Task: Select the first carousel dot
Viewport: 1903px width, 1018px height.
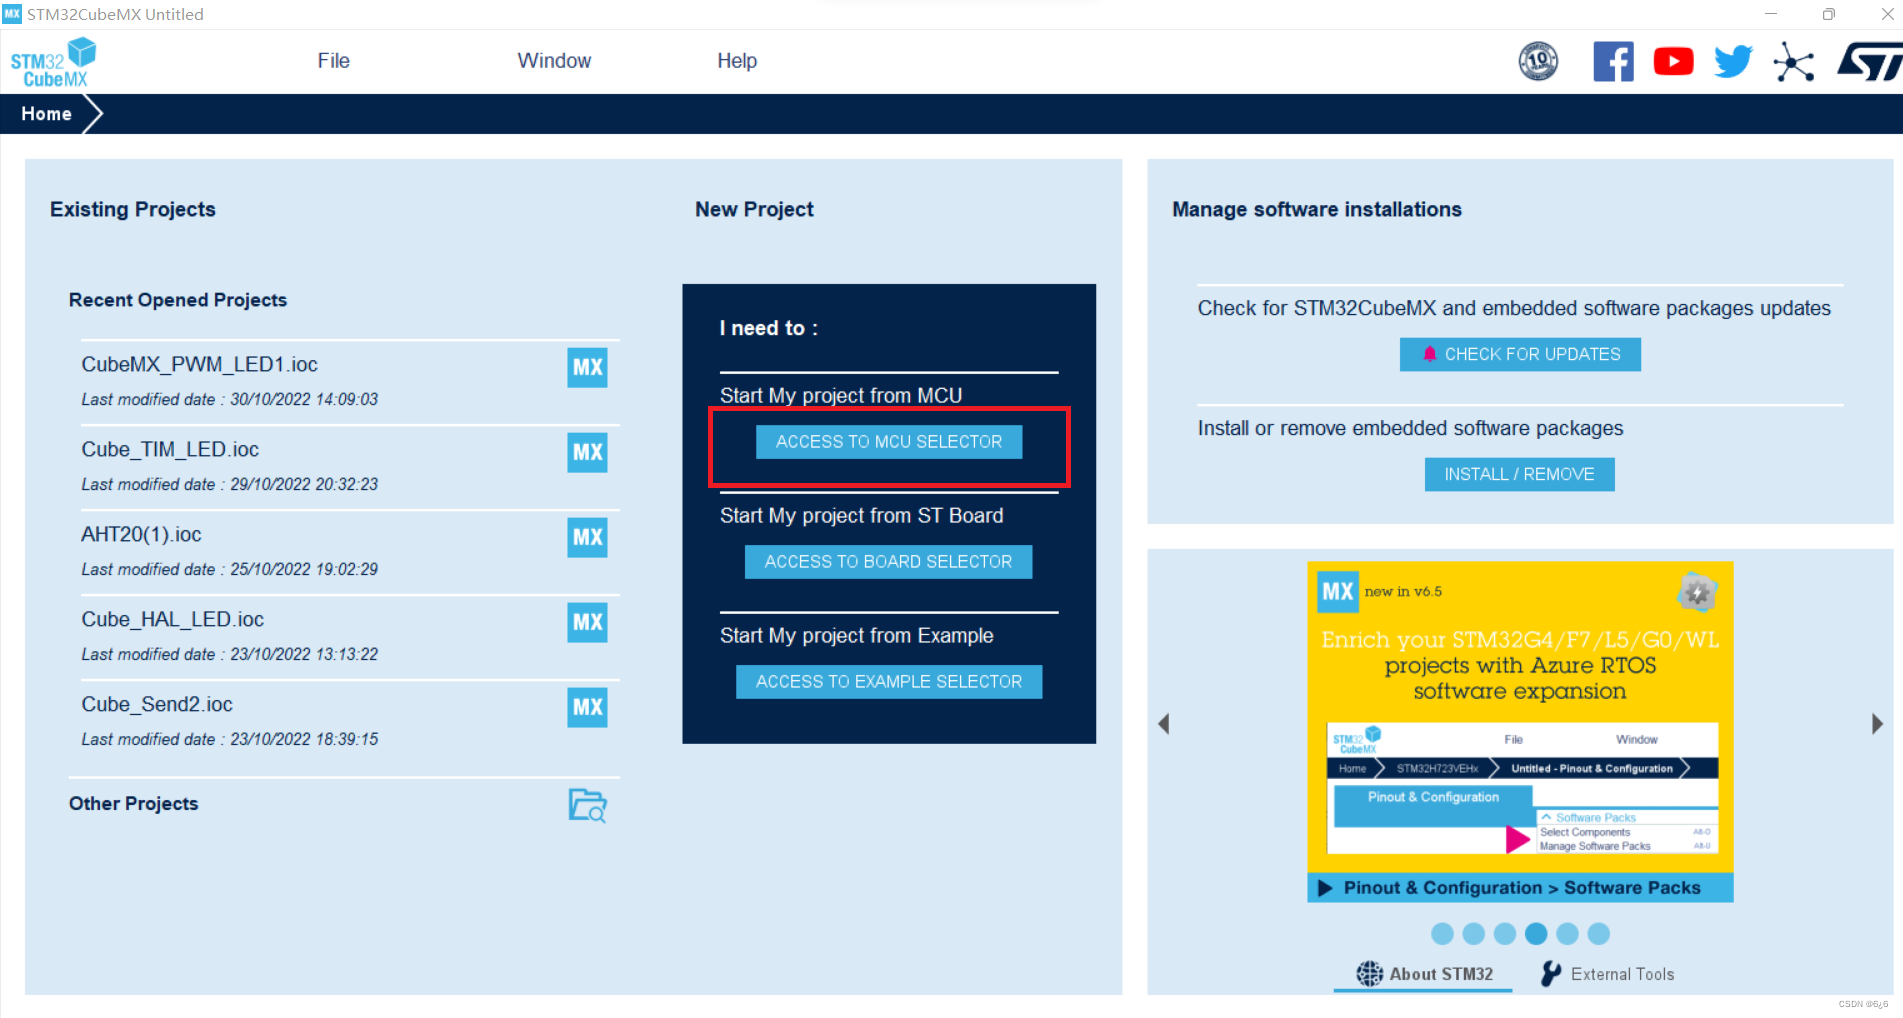Action: coord(1442,934)
